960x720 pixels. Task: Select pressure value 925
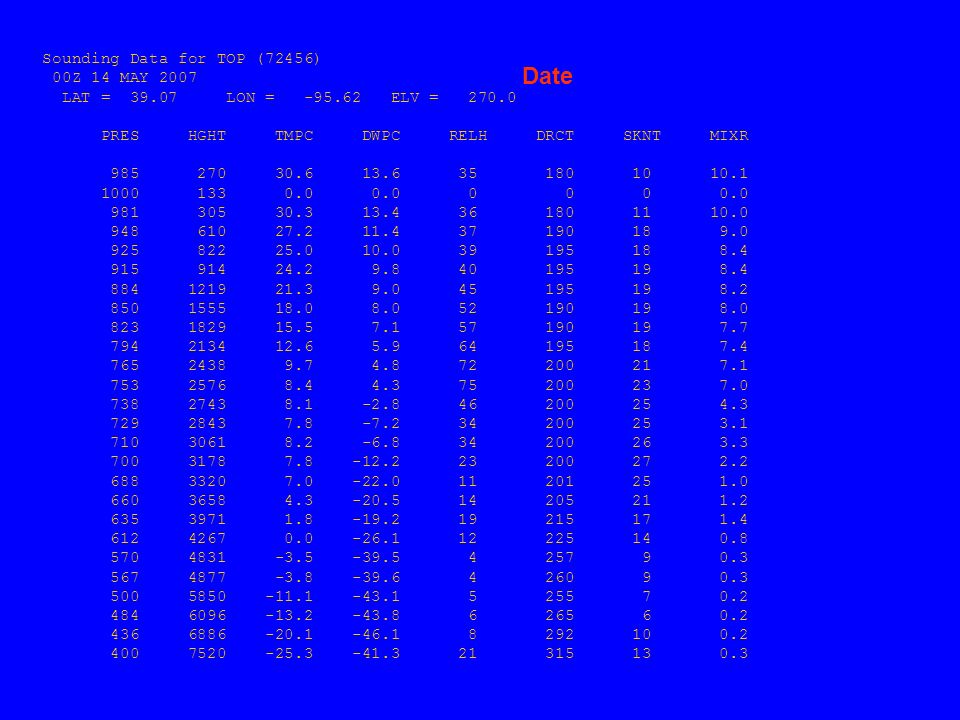[x=125, y=250]
